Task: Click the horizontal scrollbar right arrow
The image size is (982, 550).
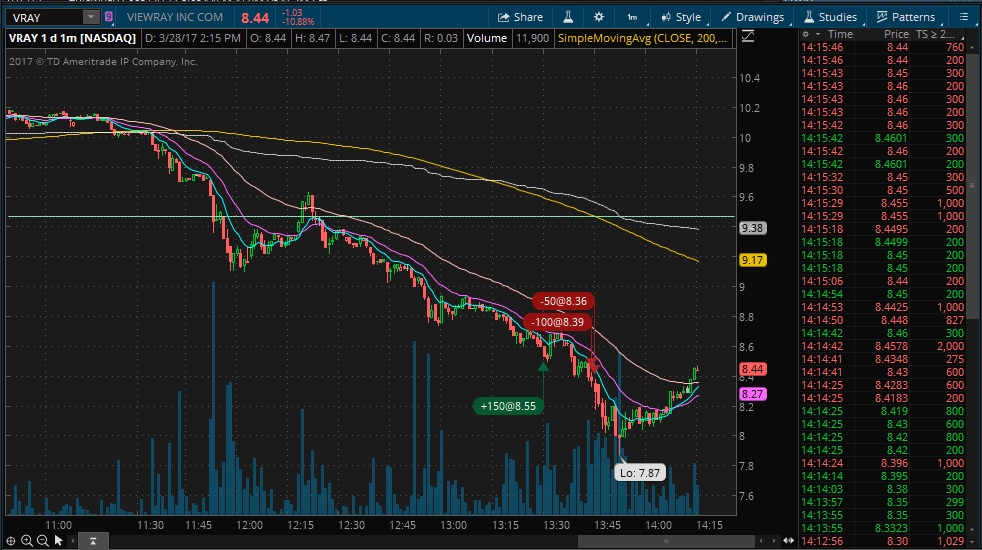Action: click(774, 541)
